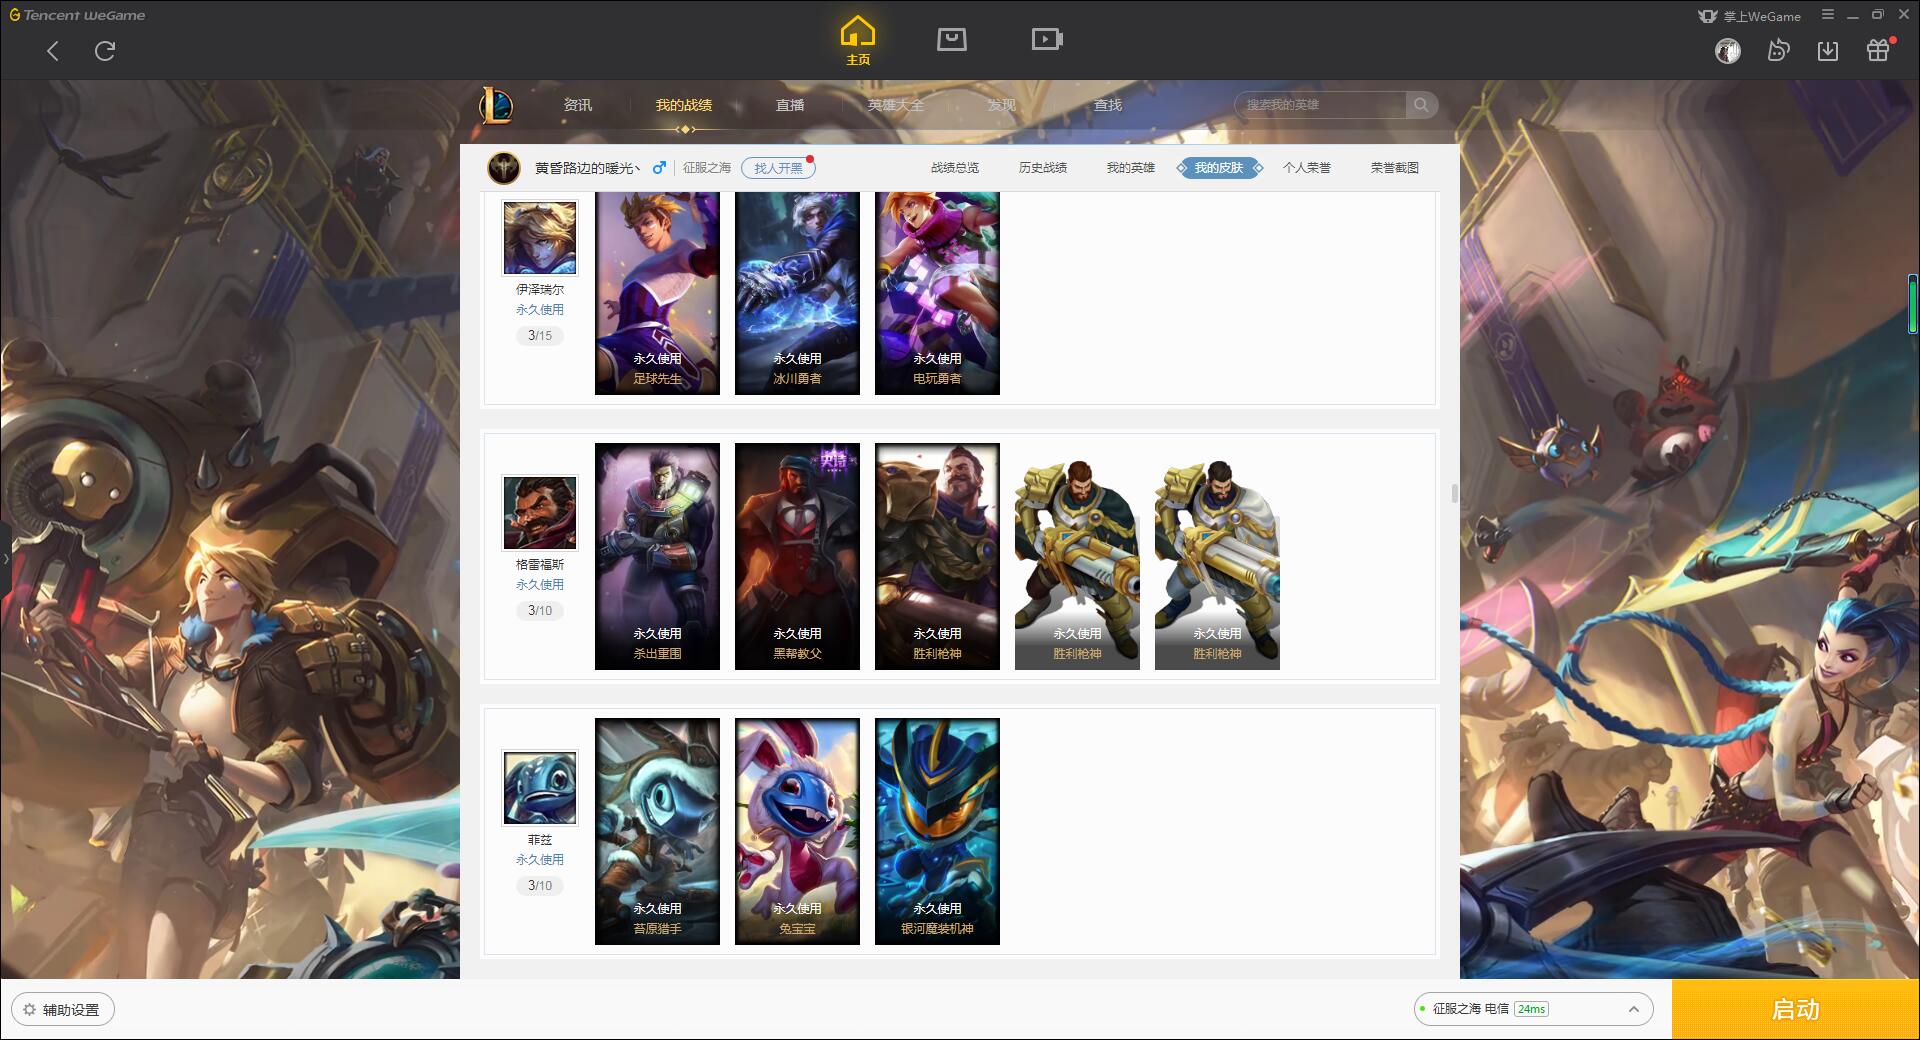Click the 找人开黑 button

click(778, 168)
